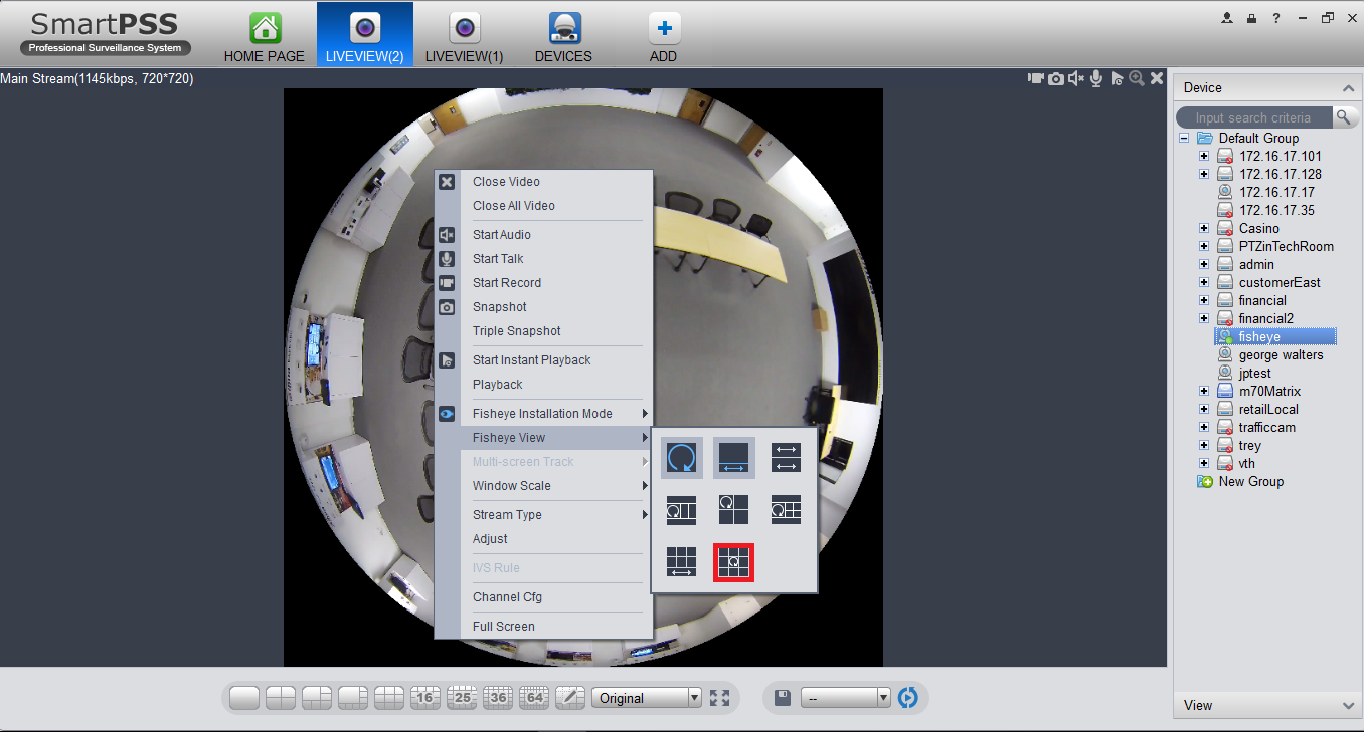Click the digital zoom magnifier icon
Screen dimensions: 1364x732
[x=1136, y=78]
